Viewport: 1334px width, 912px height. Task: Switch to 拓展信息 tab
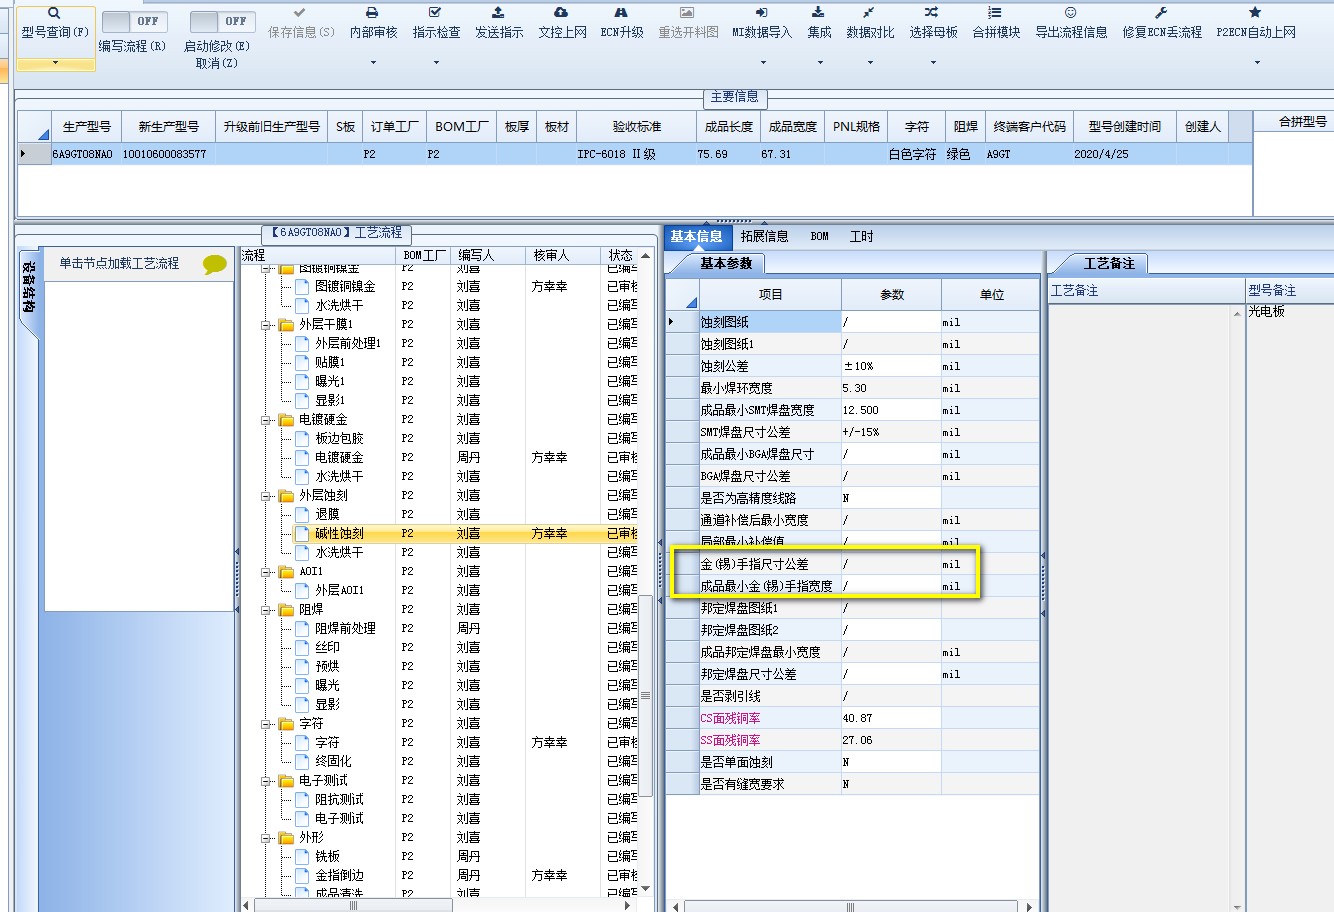tap(764, 237)
